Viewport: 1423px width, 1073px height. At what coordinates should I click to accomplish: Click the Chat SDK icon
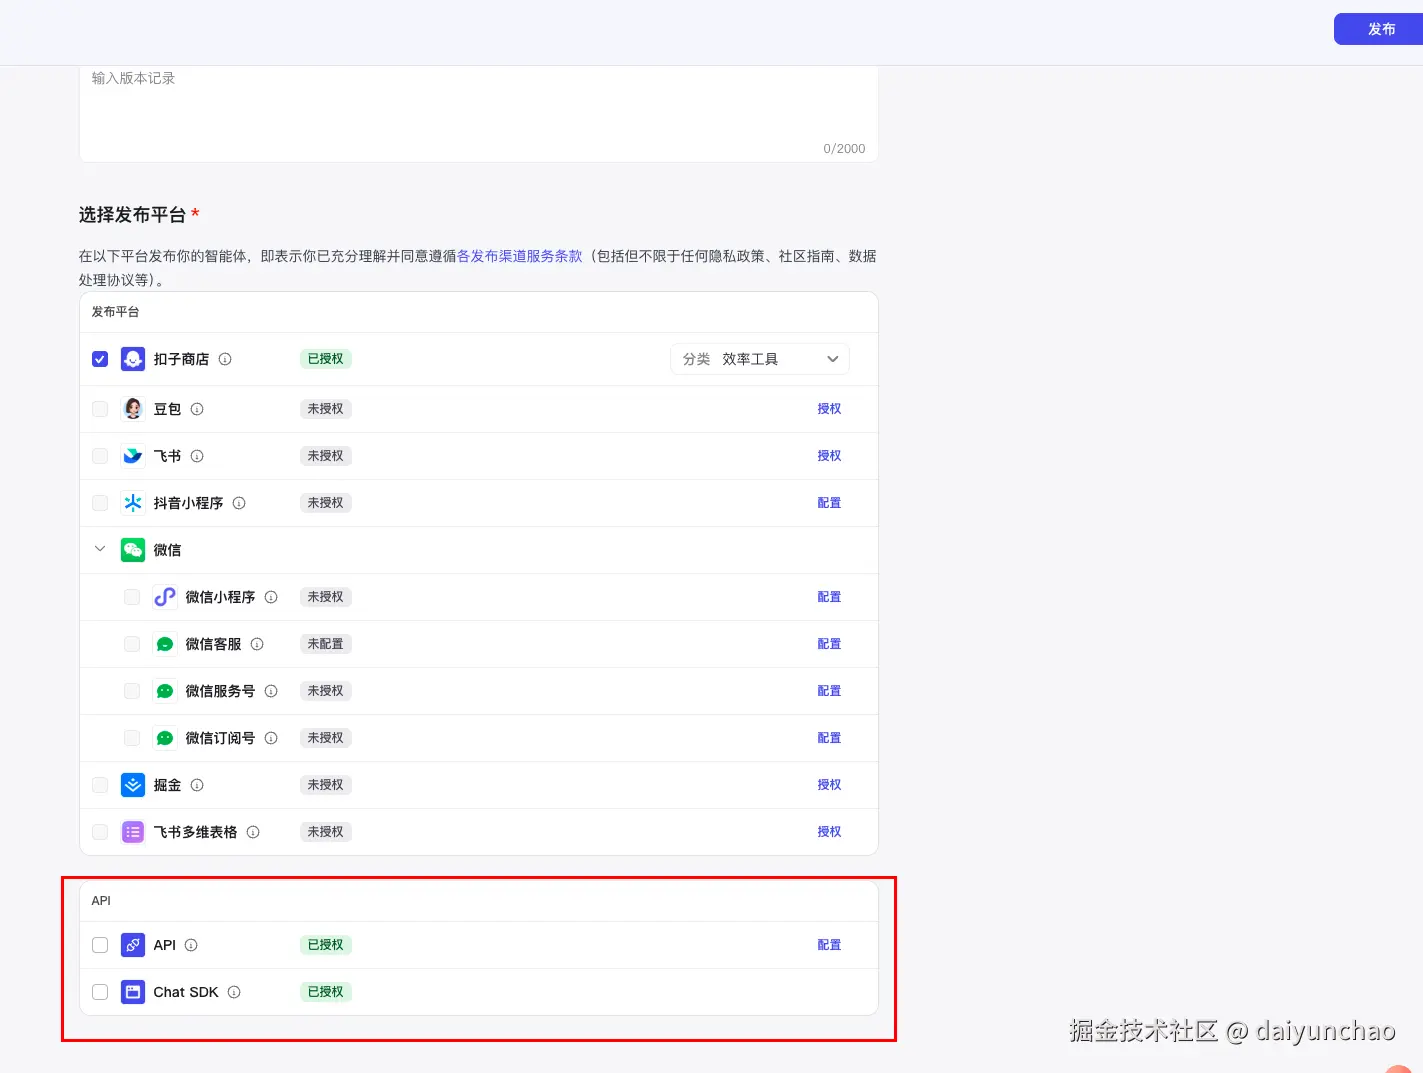[x=133, y=992]
